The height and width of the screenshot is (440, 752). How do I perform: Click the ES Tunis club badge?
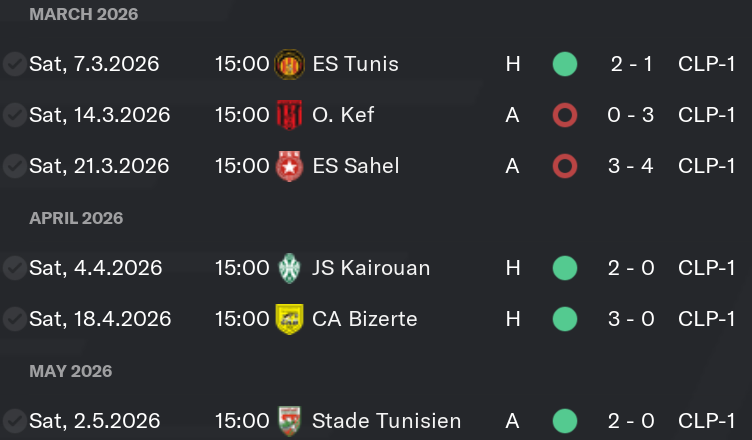coord(289,64)
